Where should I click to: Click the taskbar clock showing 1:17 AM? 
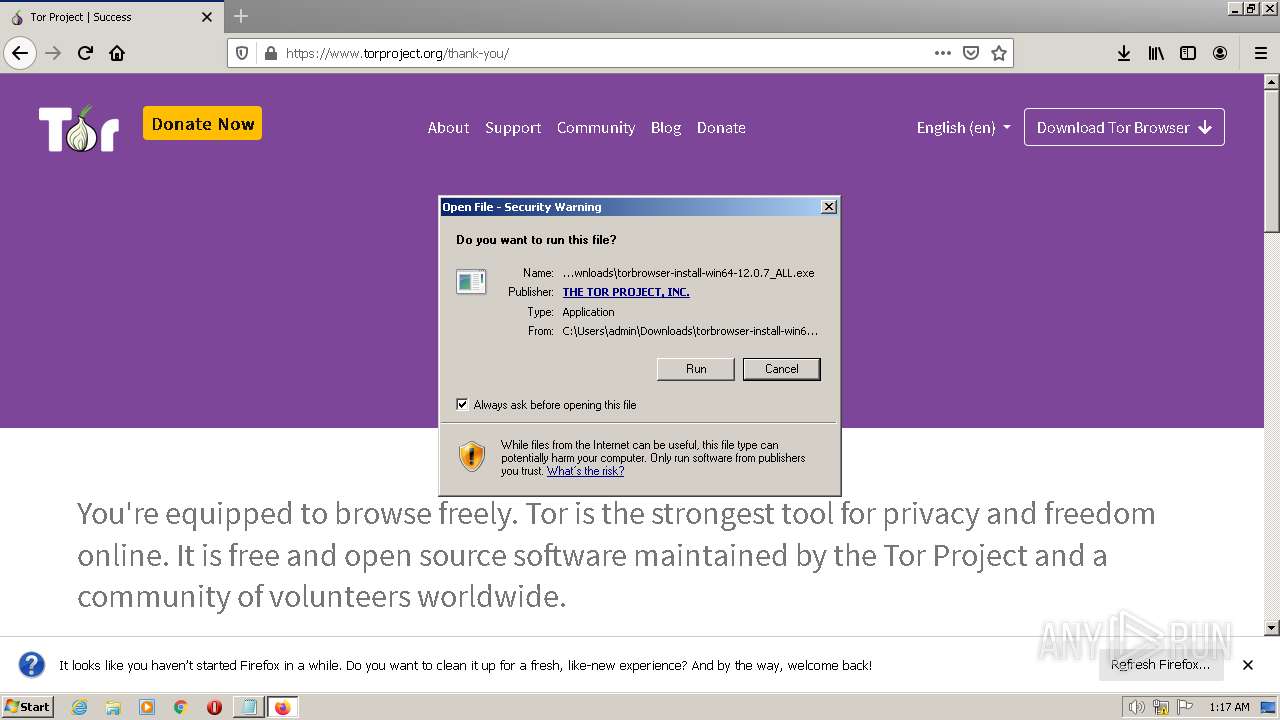(1229, 707)
